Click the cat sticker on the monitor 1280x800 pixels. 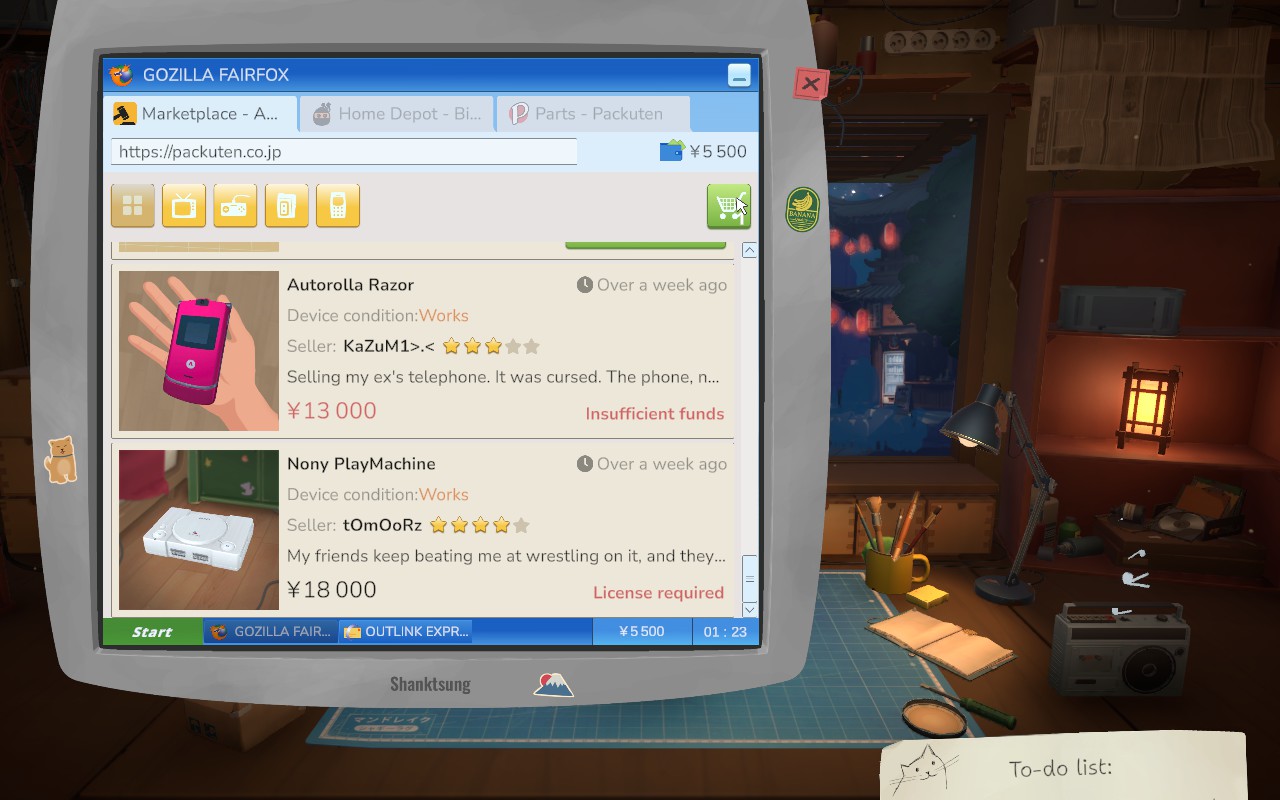61,460
